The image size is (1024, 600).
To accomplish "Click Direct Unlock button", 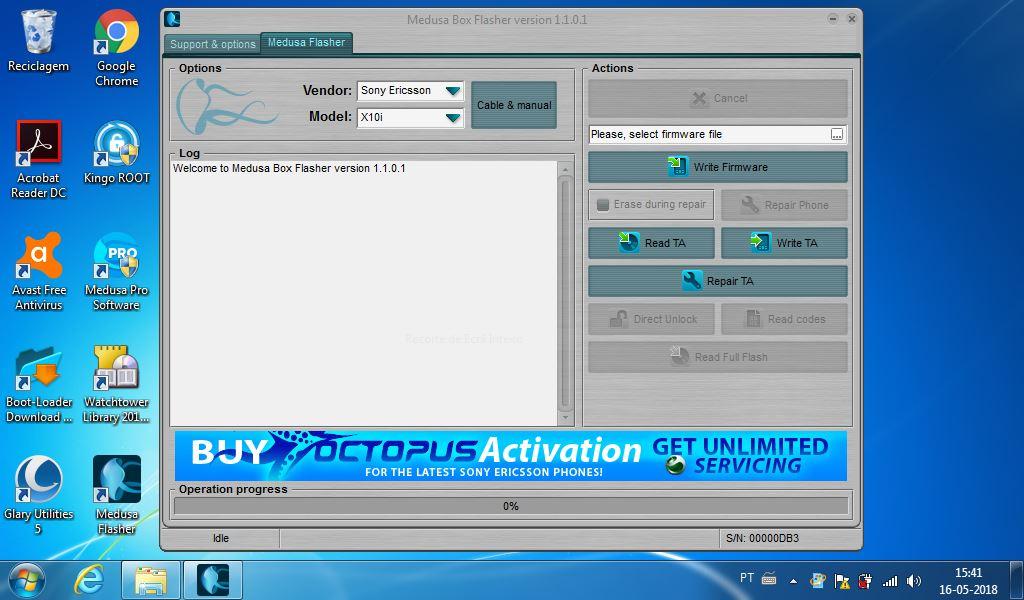I will tap(651, 319).
